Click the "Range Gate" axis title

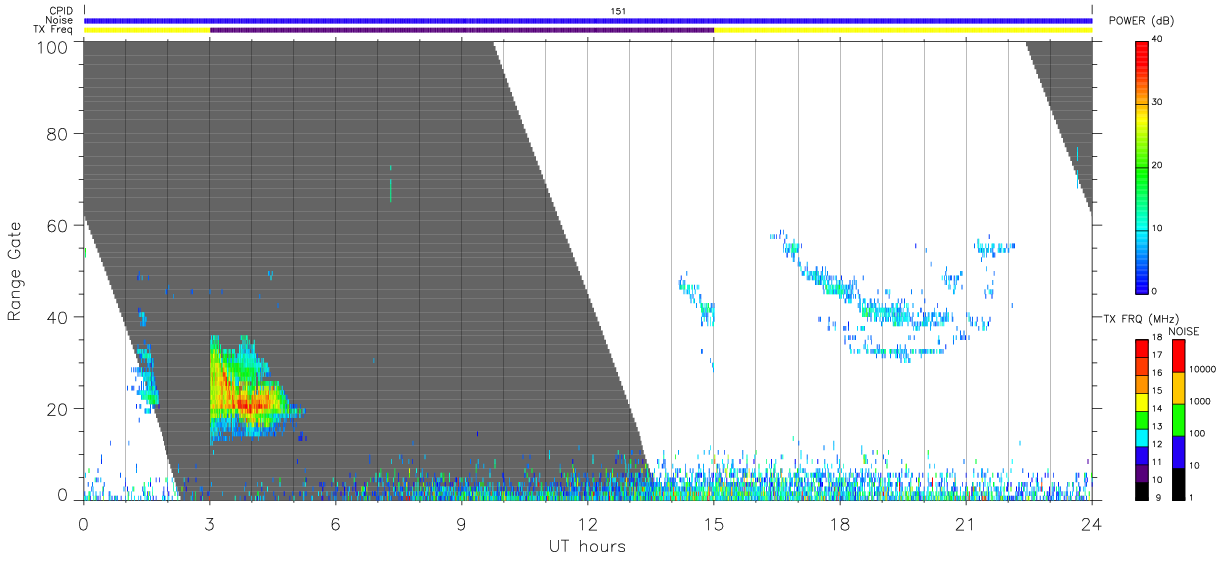click(x=15, y=271)
